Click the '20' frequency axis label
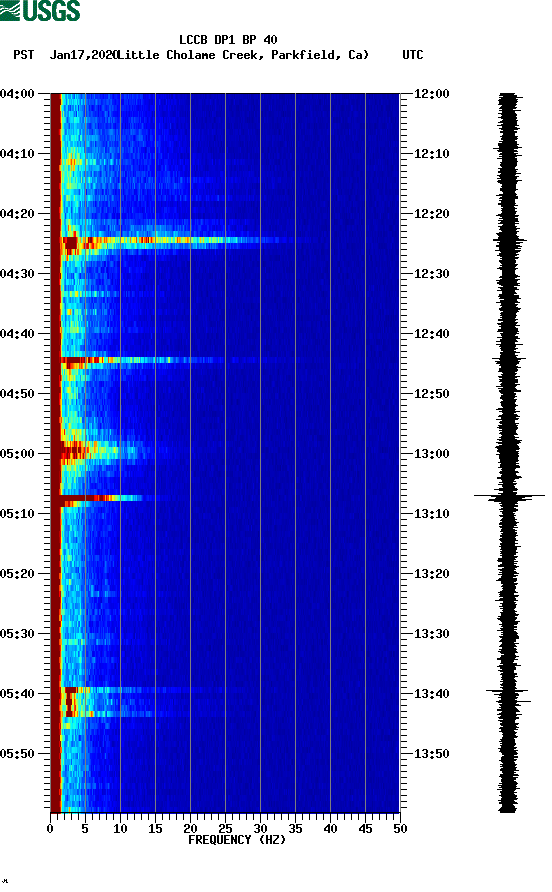Viewport: 552px width, 892px height. [x=190, y=829]
